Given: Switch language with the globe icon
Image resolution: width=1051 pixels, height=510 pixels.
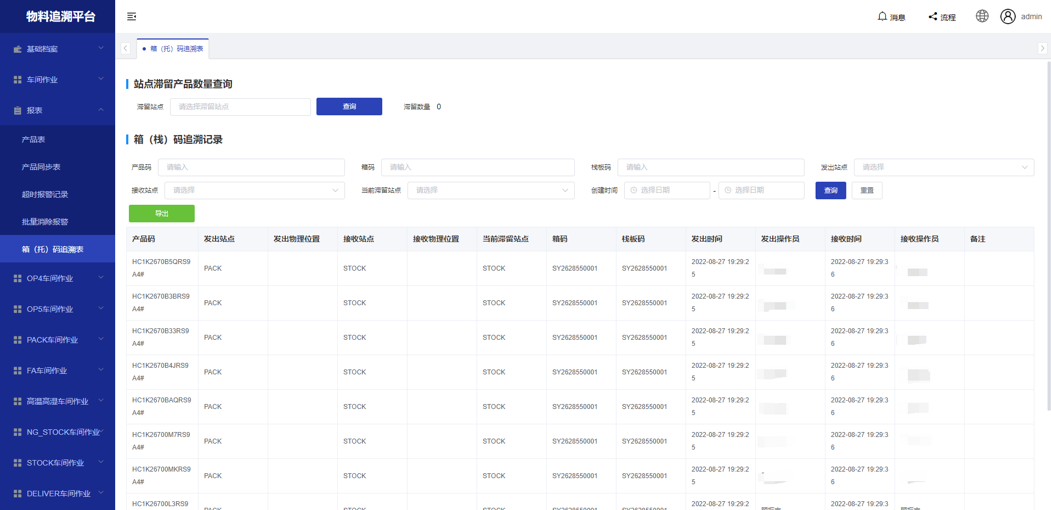Looking at the screenshot, I should click(x=982, y=17).
